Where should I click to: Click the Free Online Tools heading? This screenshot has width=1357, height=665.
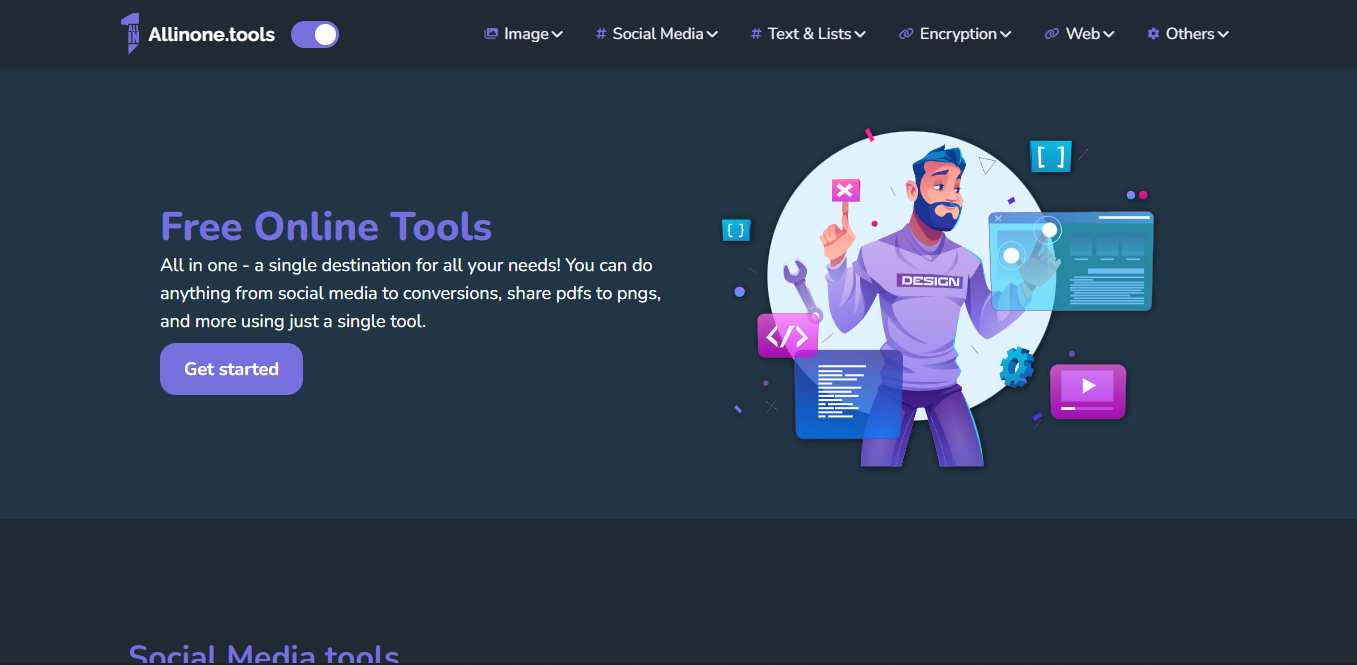(326, 226)
